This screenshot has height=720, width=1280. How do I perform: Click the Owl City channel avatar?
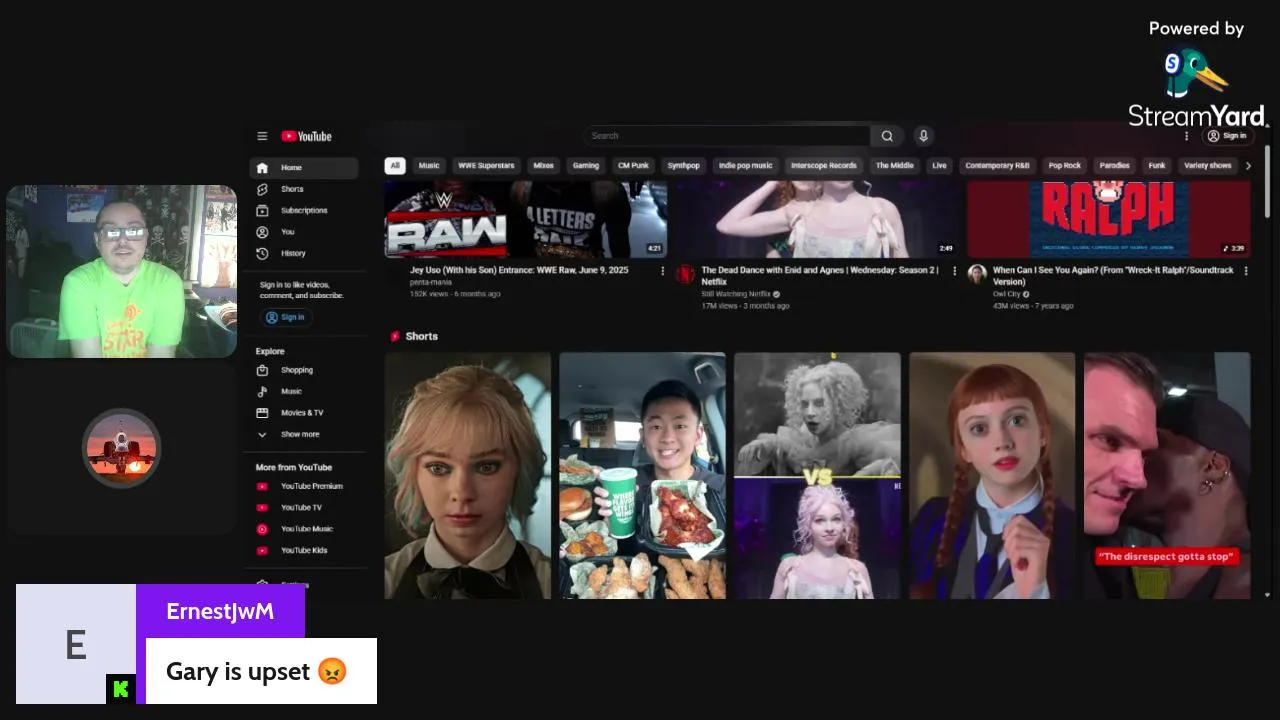(977, 274)
